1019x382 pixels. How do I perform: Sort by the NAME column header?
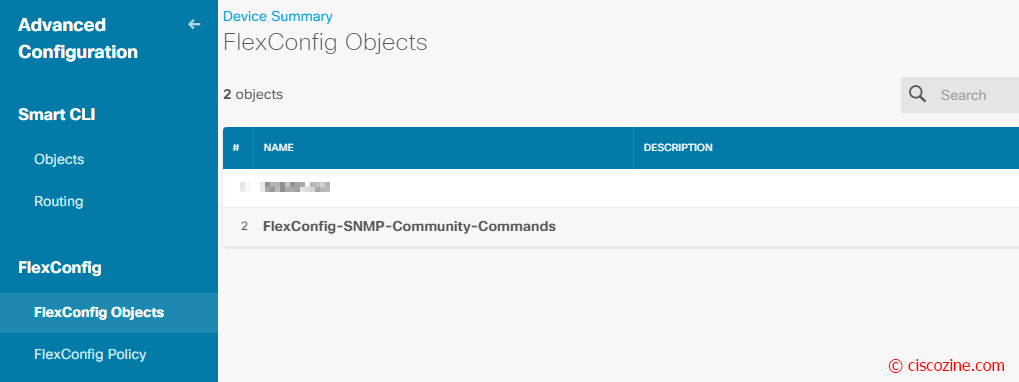(x=279, y=147)
